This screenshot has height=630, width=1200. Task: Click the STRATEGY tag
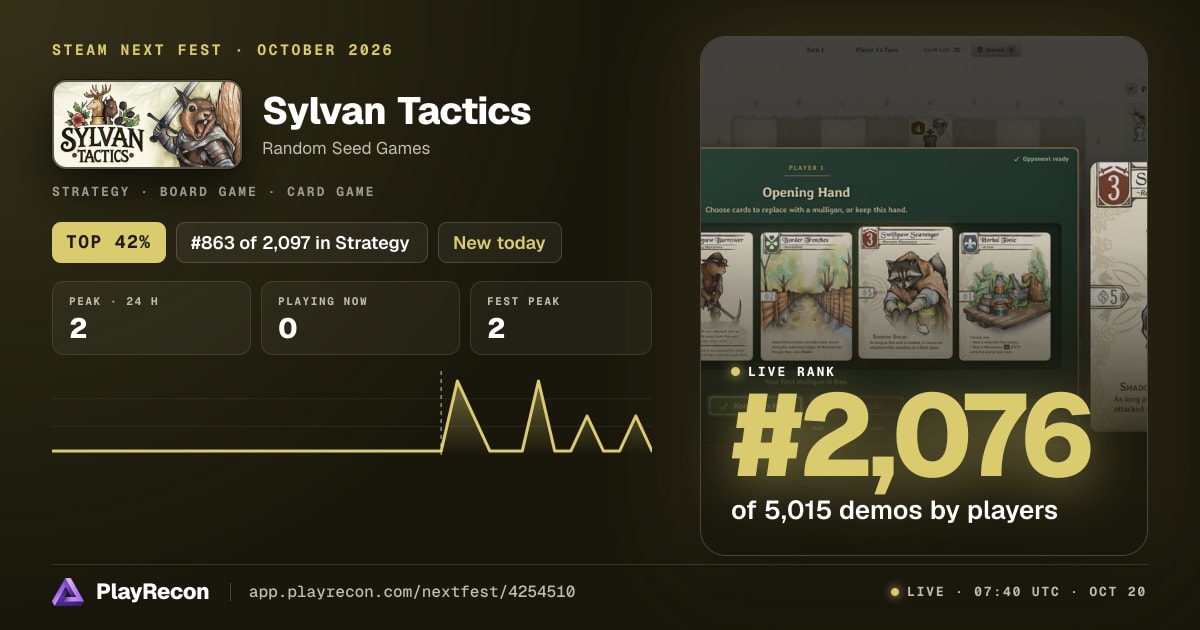coord(90,192)
